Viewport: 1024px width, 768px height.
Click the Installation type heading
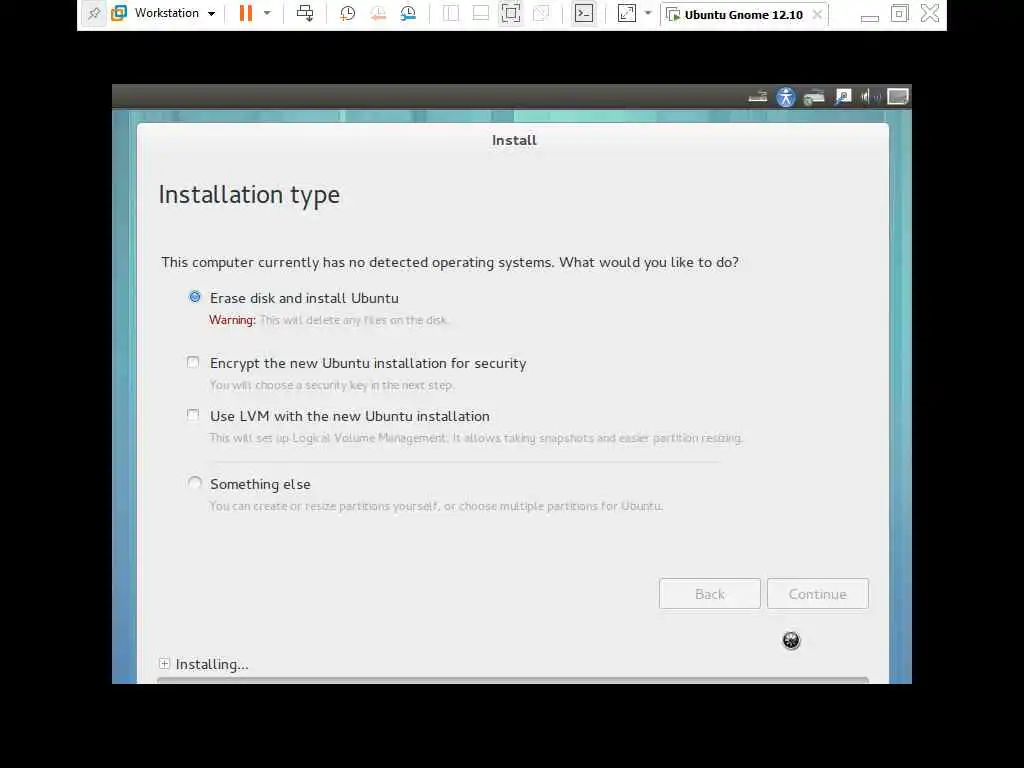pos(249,195)
